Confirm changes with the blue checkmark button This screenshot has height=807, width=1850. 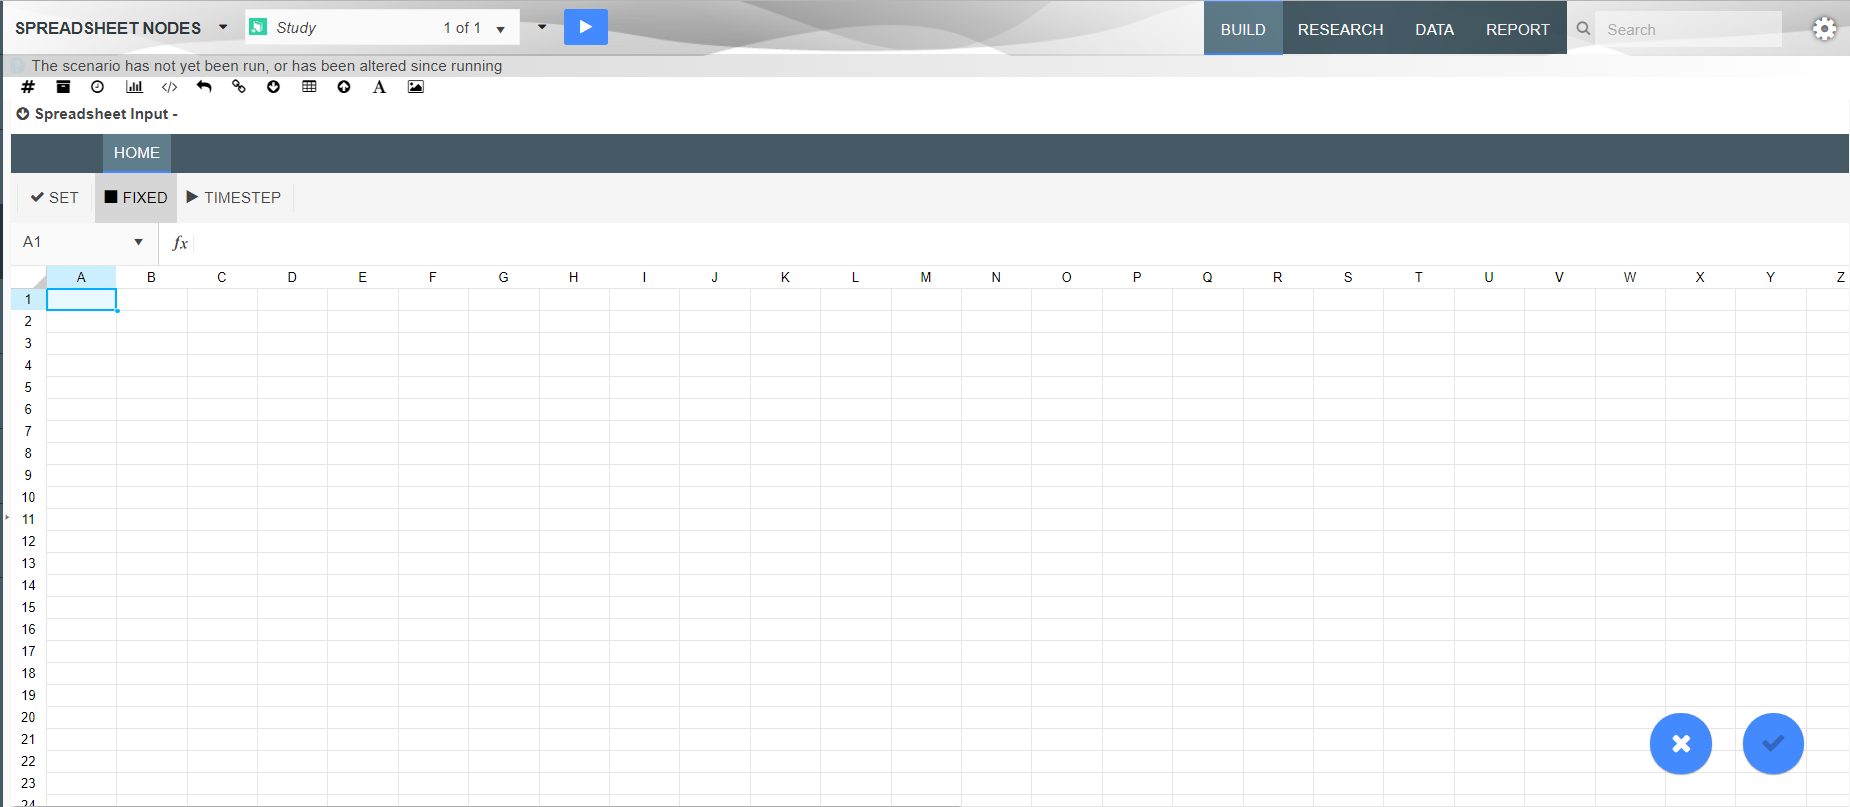[x=1772, y=743]
